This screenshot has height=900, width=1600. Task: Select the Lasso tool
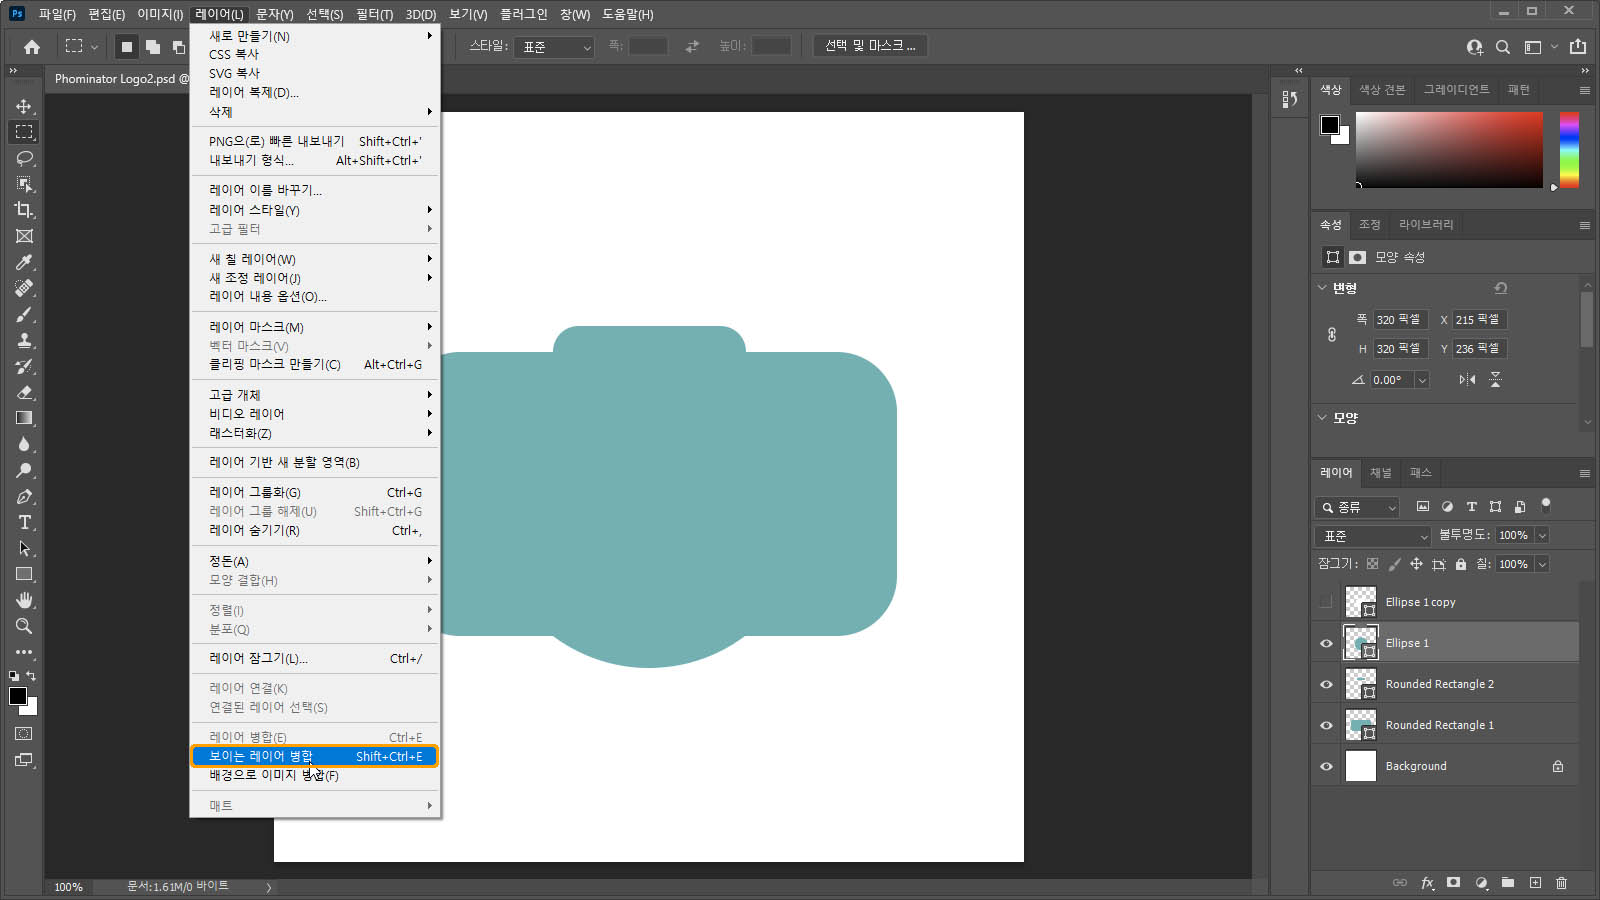[24, 158]
